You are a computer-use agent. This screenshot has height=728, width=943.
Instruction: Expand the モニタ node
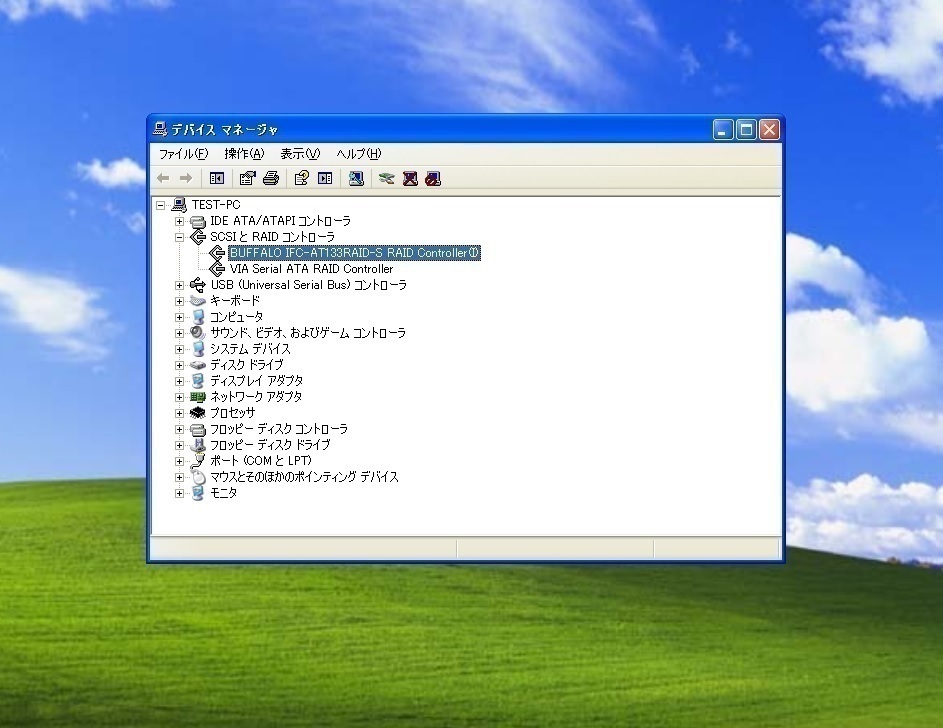click(x=179, y=494)
